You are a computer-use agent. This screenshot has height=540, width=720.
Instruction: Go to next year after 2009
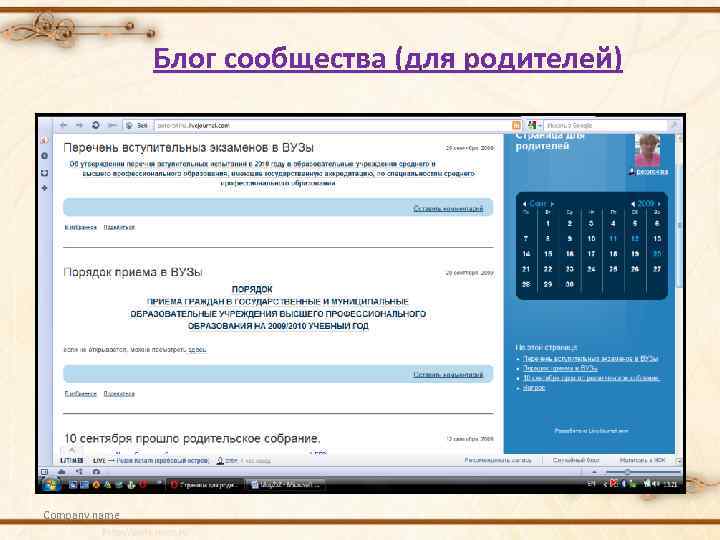click(x=659, y=203)
